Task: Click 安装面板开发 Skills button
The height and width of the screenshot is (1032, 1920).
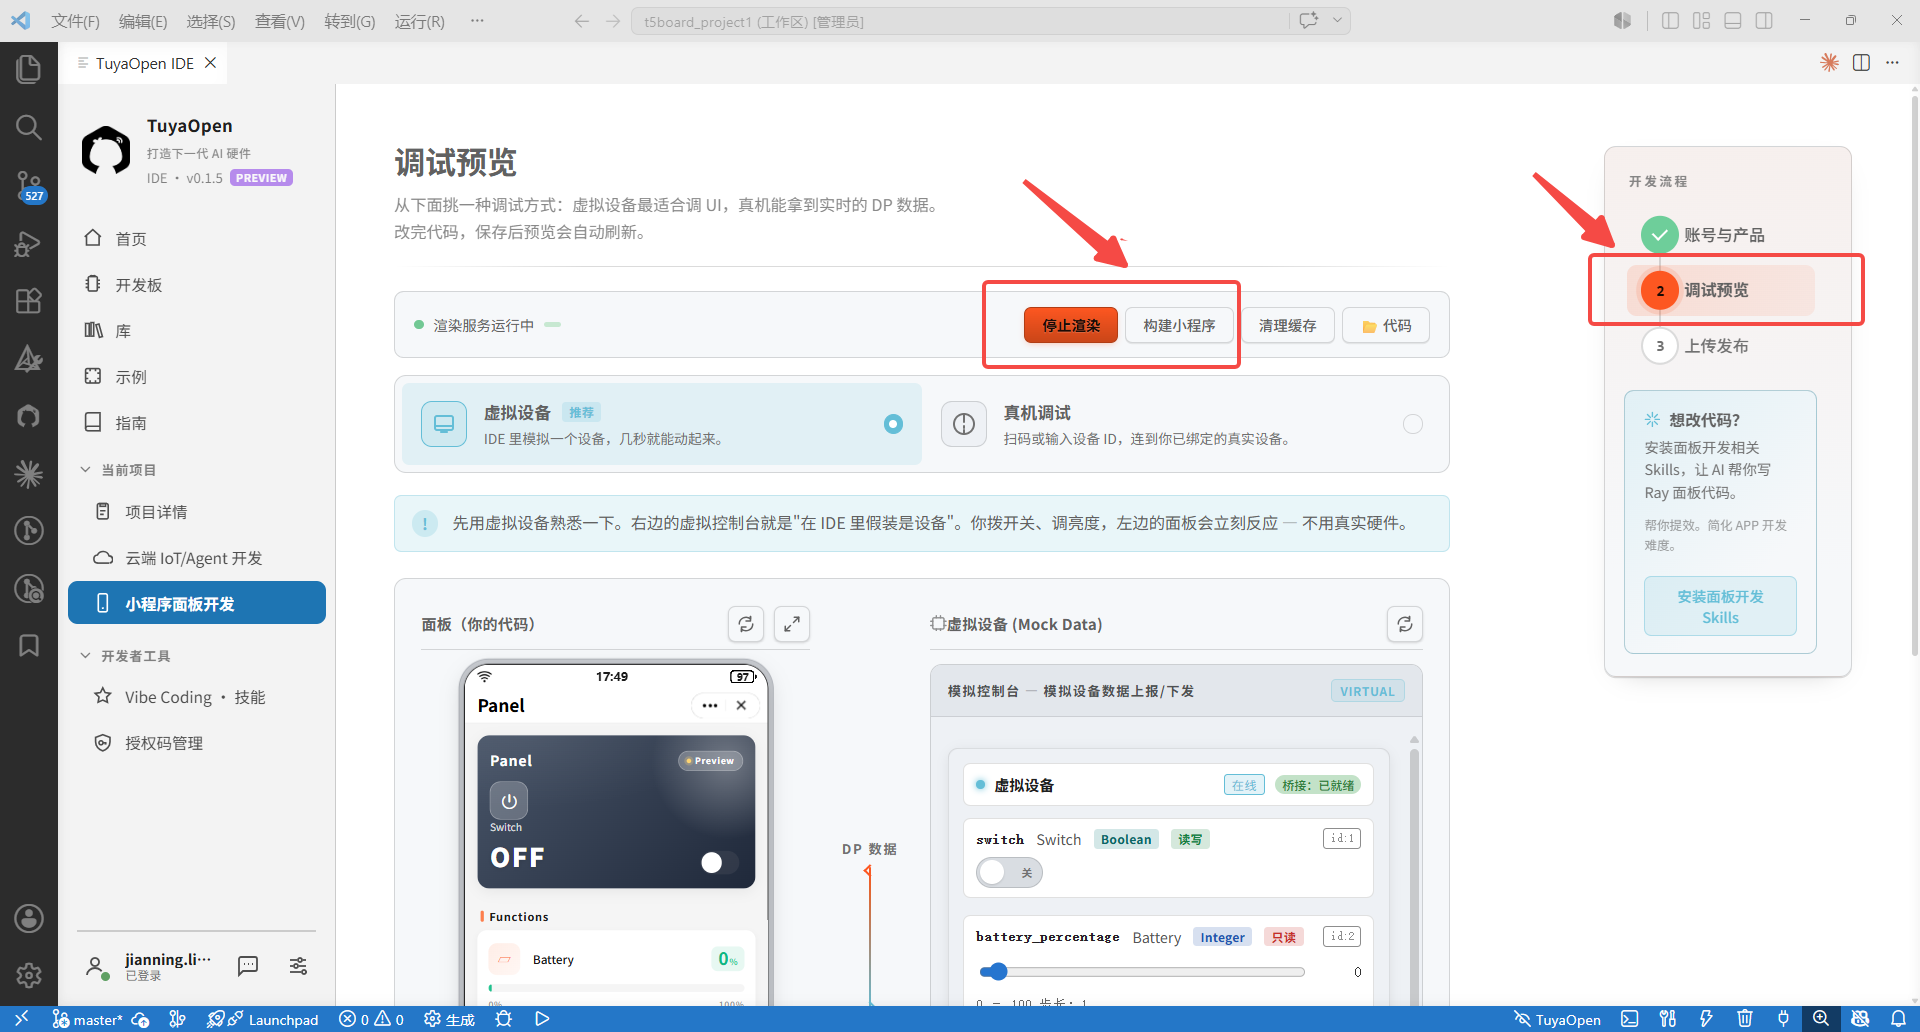Action: point(1720,606)
